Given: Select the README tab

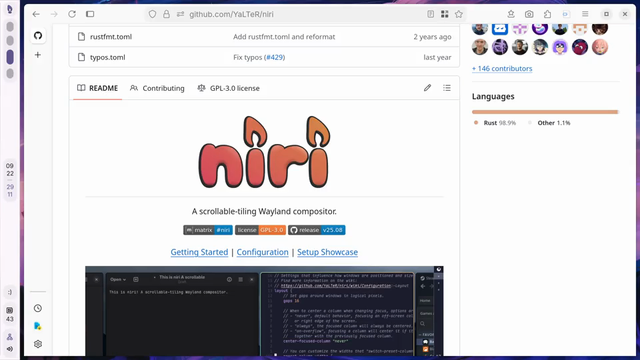Looking at the screenshot, I should click(x=98, y=88).
